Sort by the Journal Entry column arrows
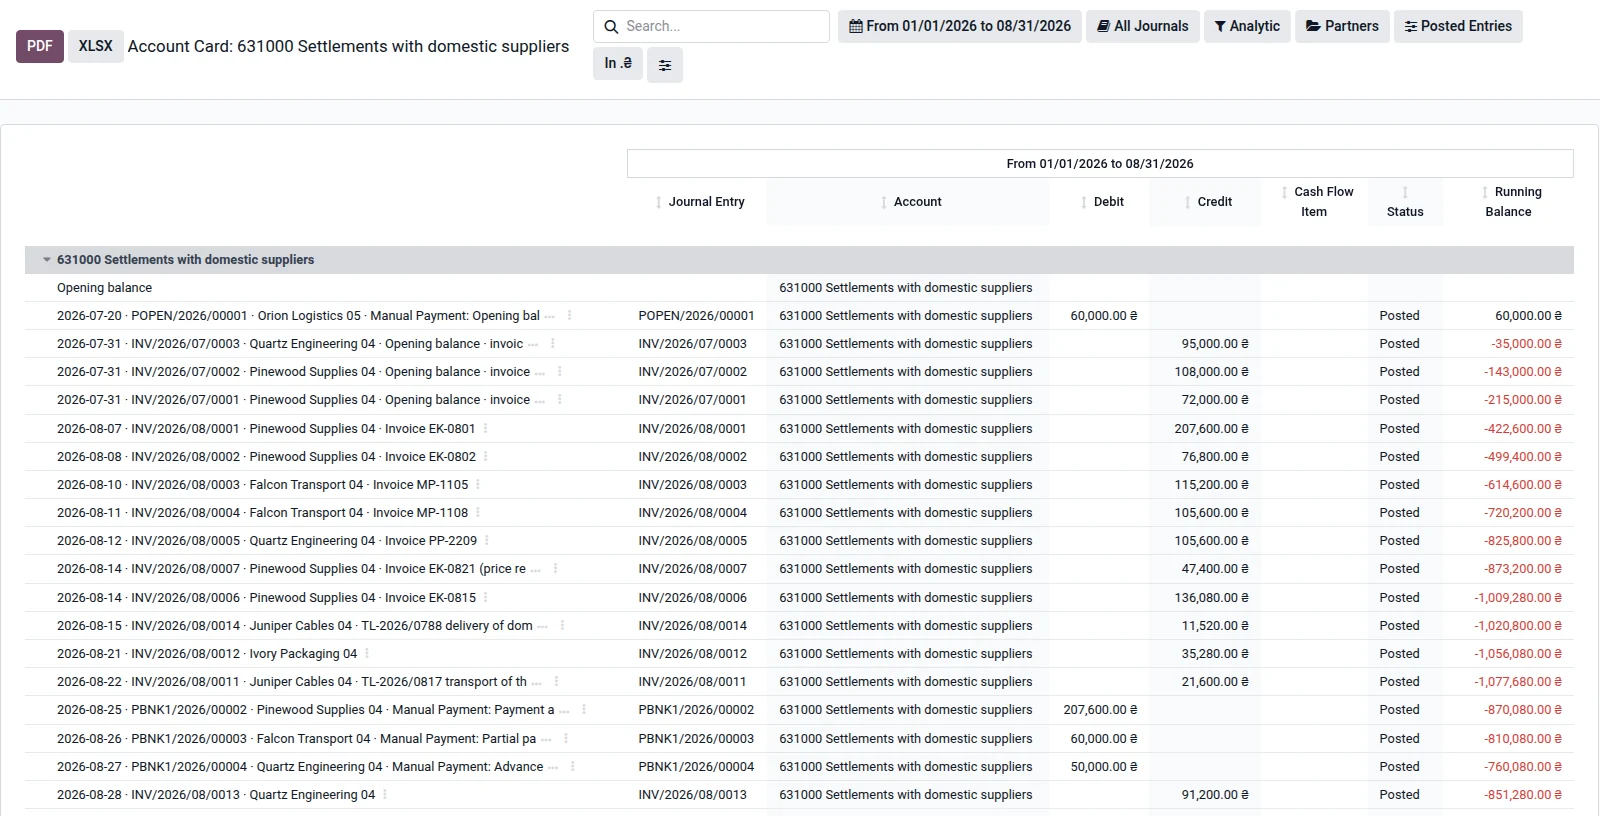The image size is (1600, 816). tap(658, 202)
